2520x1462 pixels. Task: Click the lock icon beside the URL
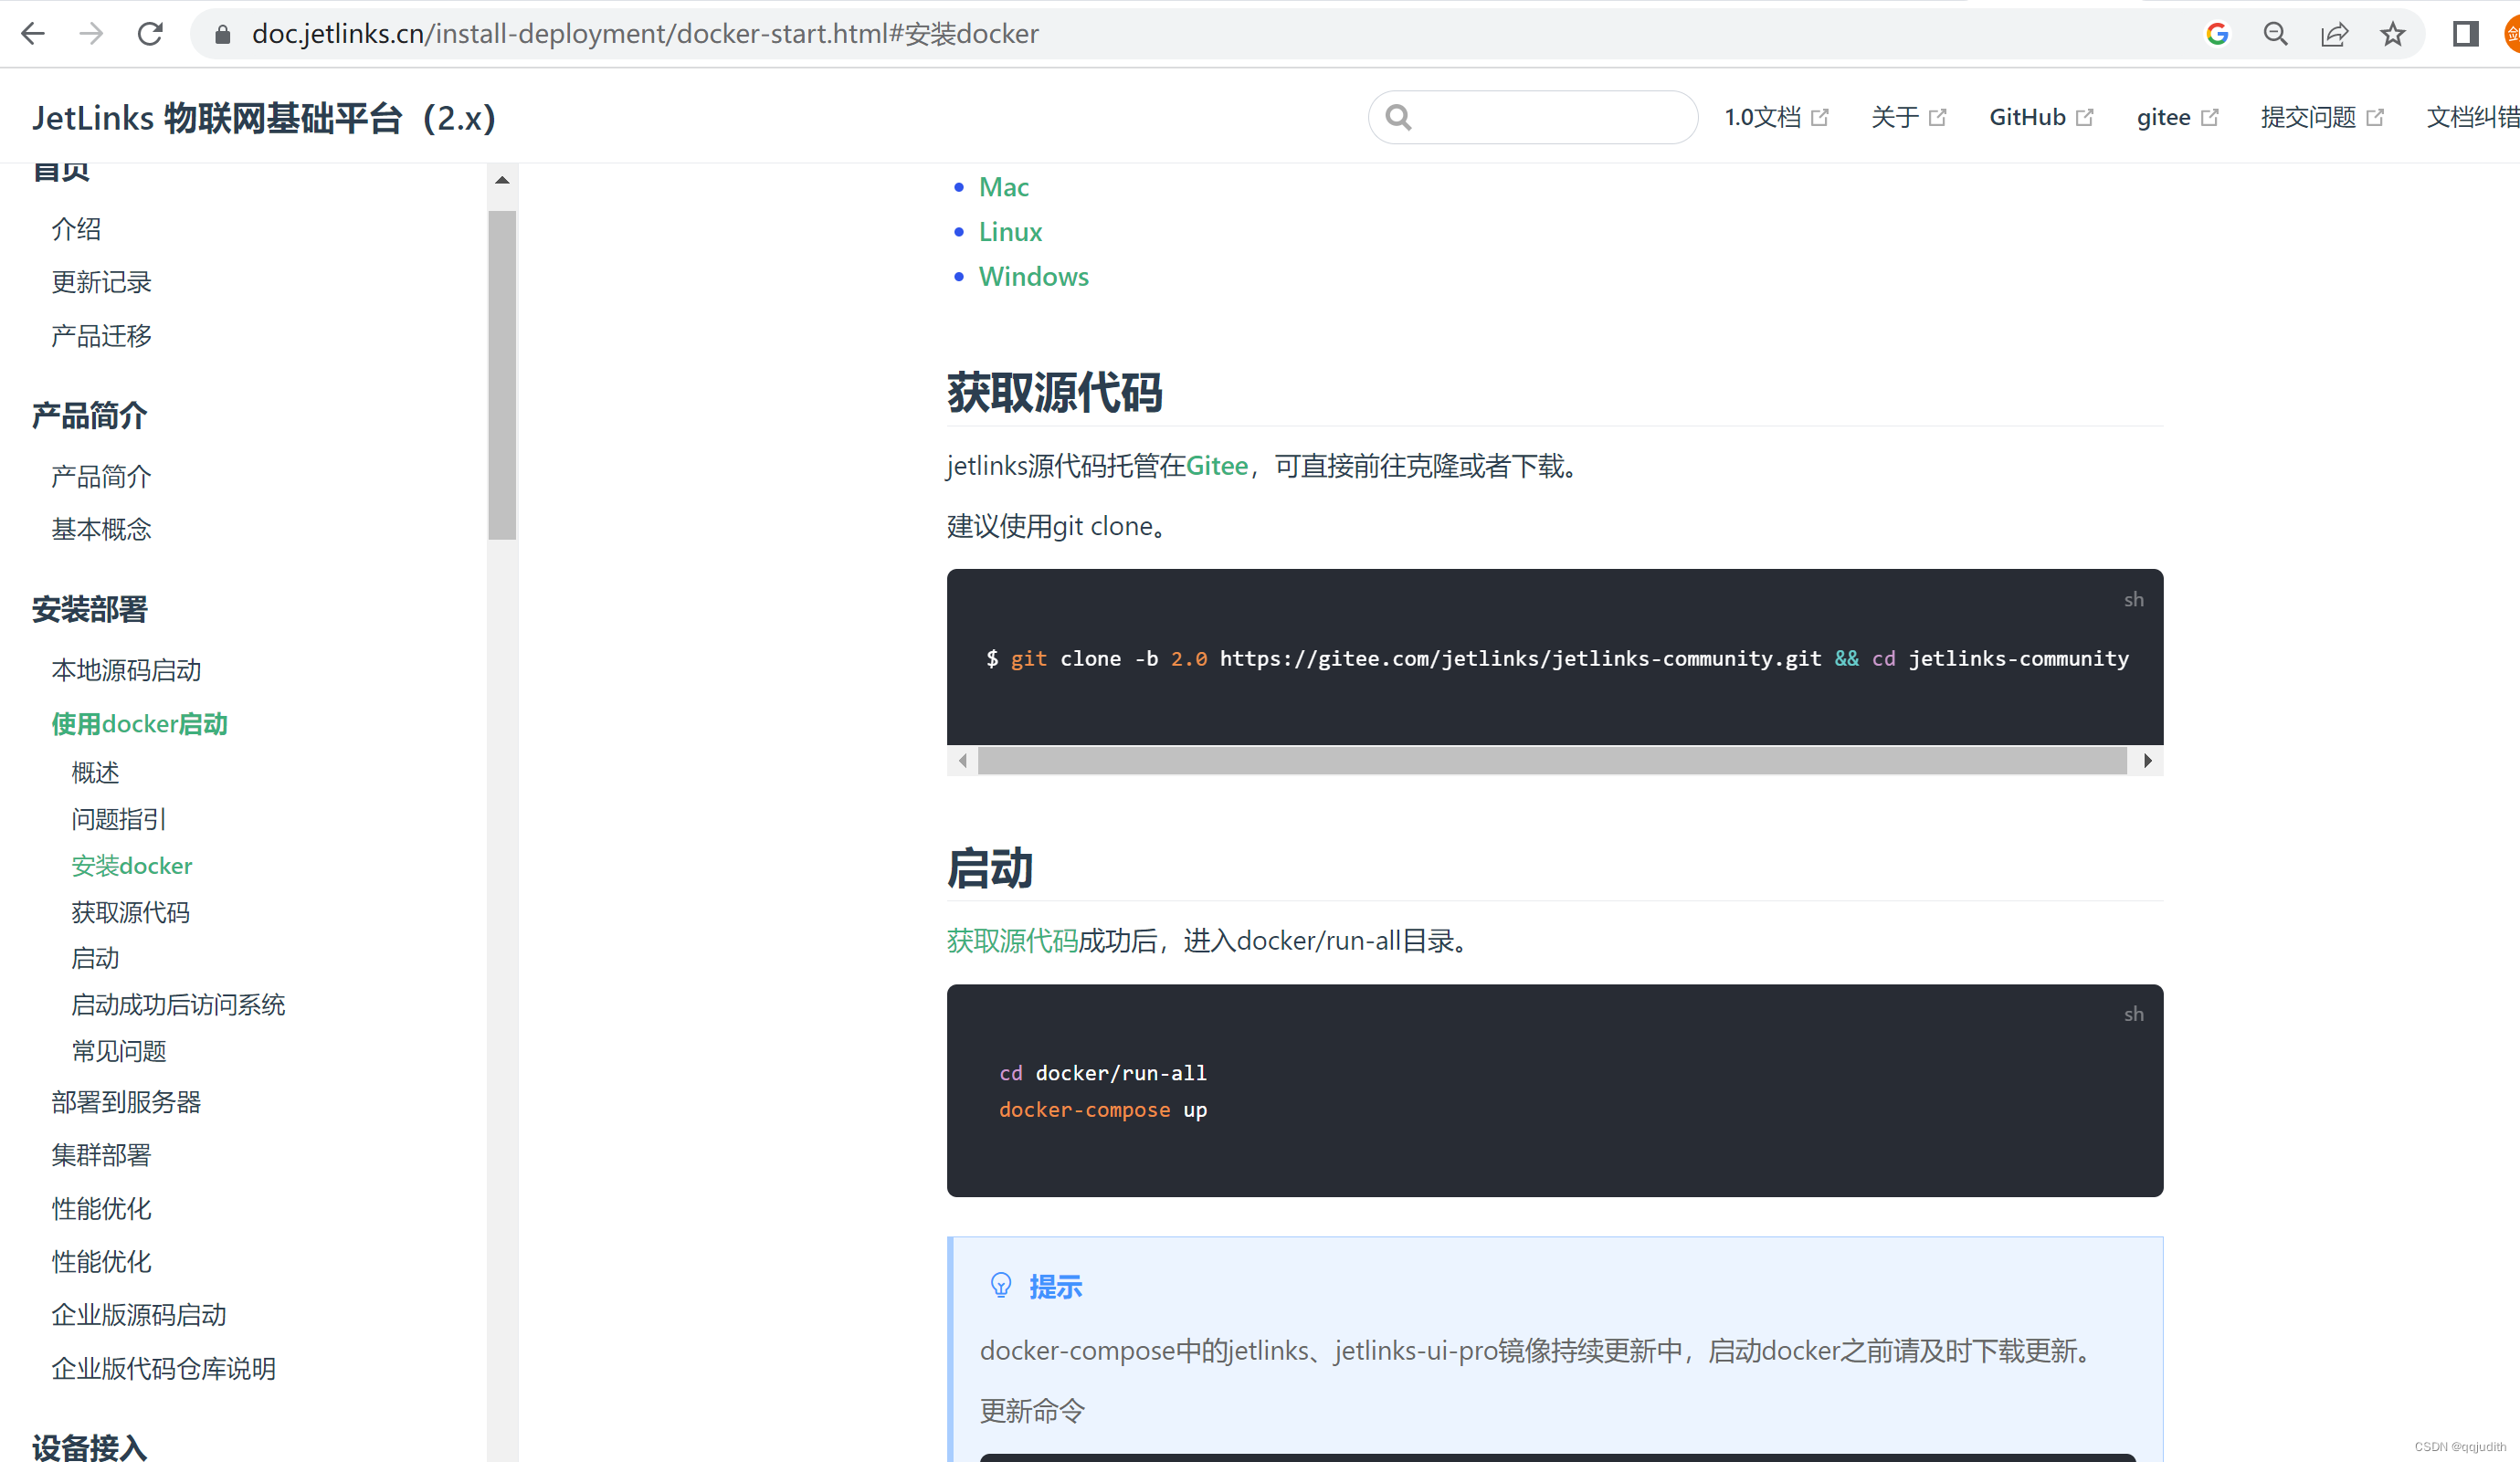222,33
